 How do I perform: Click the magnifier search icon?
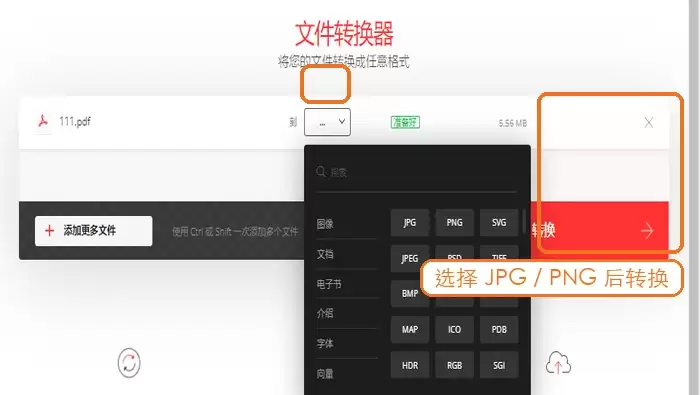coord(321,172)
